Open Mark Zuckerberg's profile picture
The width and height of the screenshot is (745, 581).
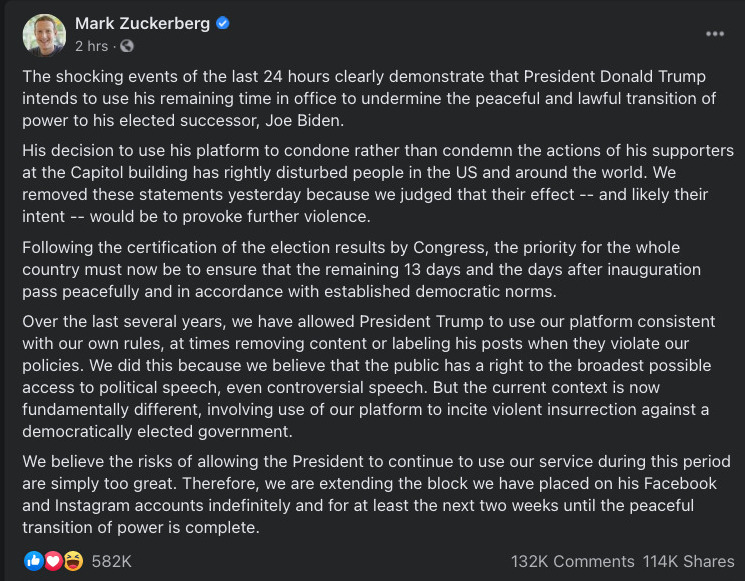44,35
